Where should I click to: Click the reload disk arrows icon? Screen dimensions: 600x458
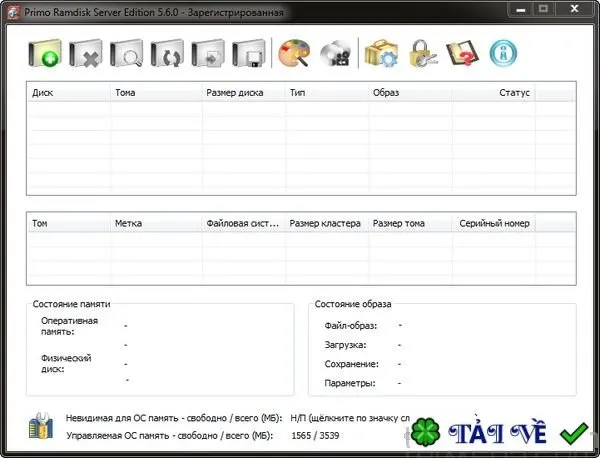167,53
